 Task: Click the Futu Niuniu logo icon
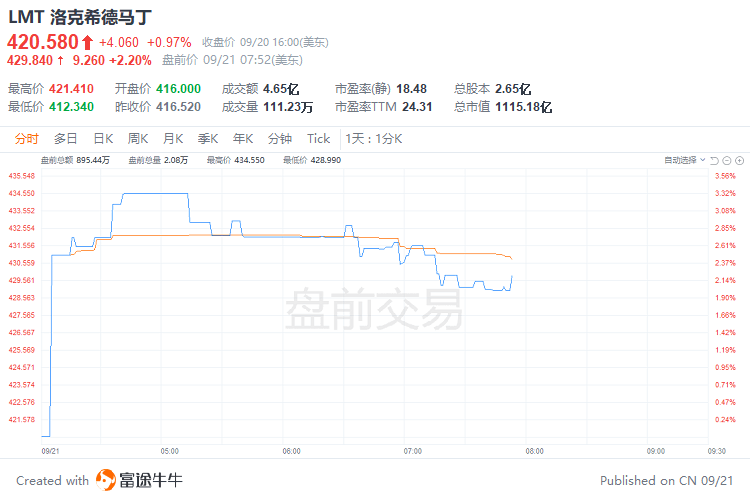tap(106, 480)
